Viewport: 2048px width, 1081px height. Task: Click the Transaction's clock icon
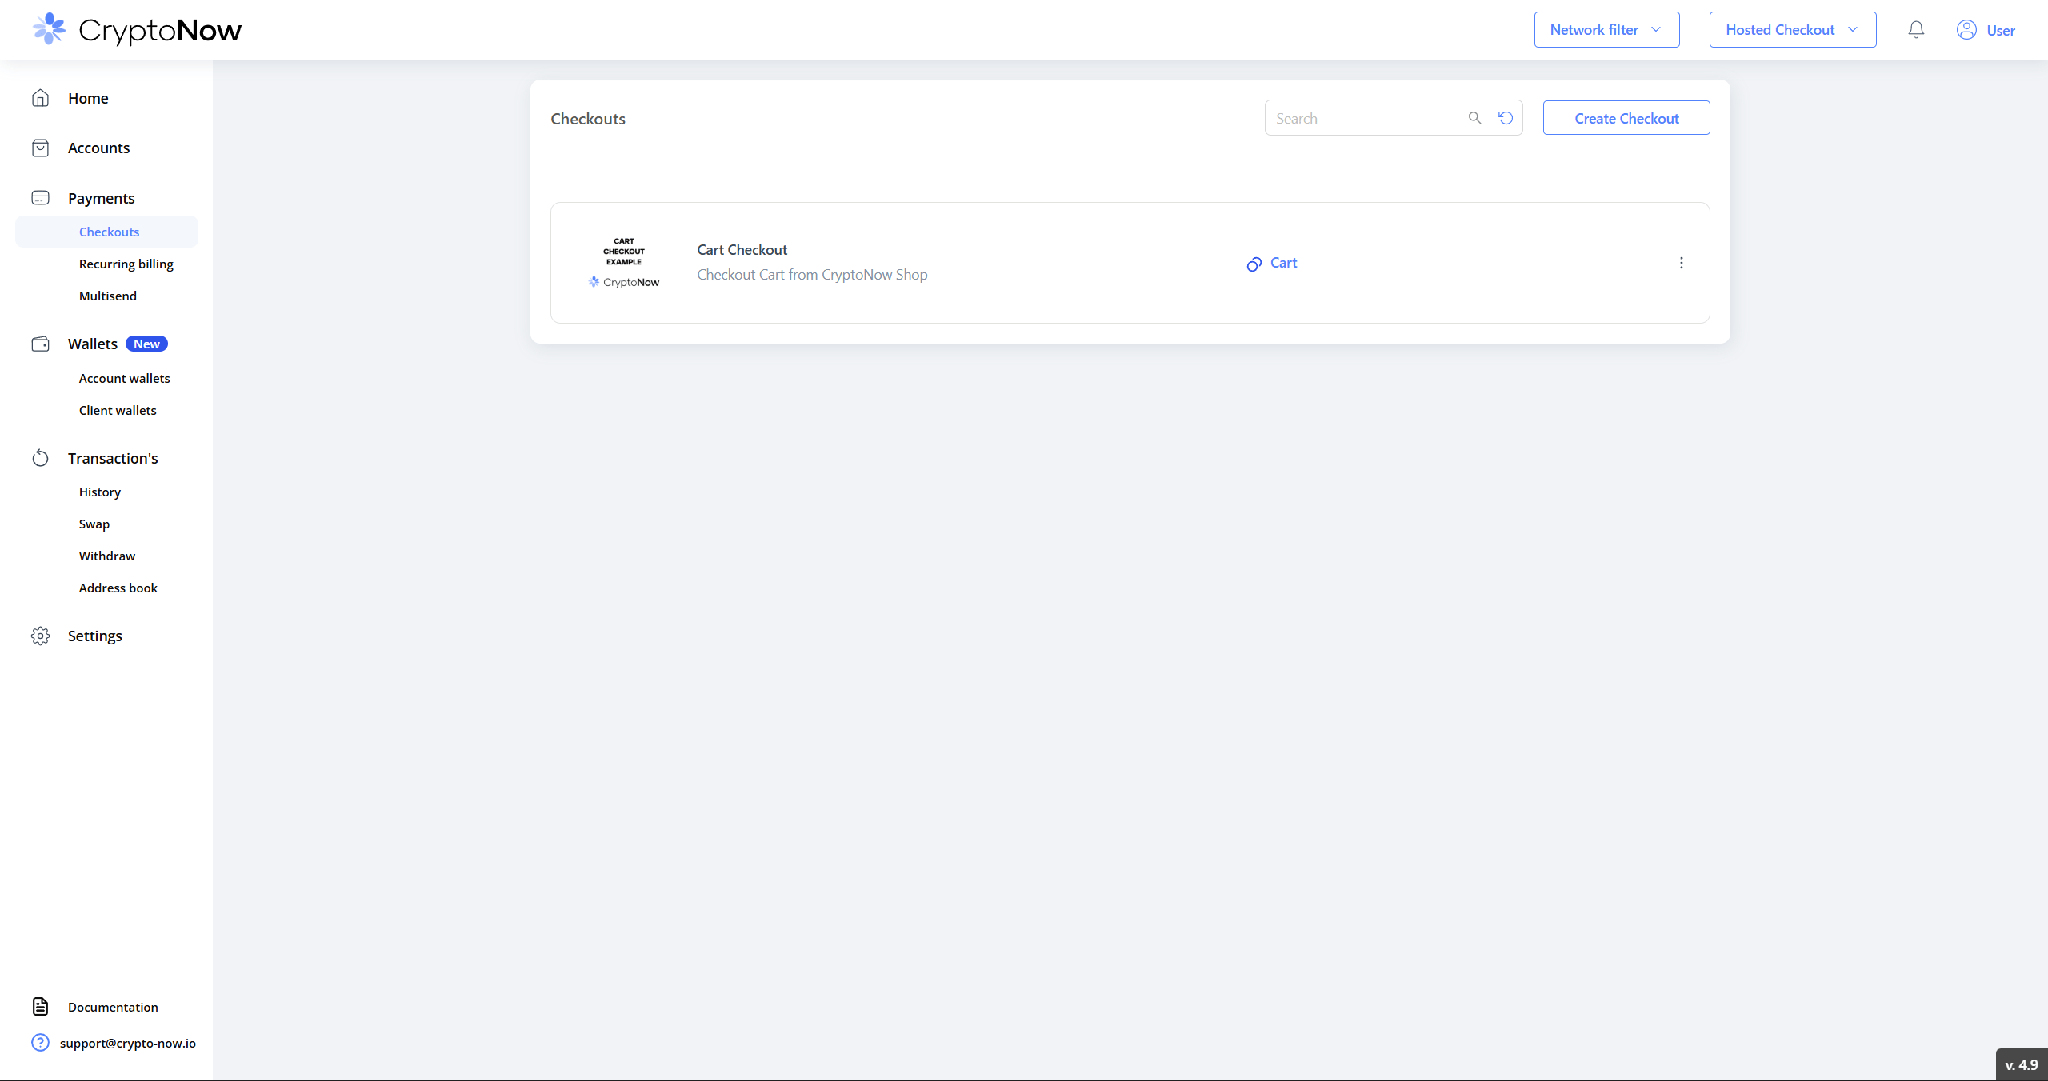click(40, 458)
